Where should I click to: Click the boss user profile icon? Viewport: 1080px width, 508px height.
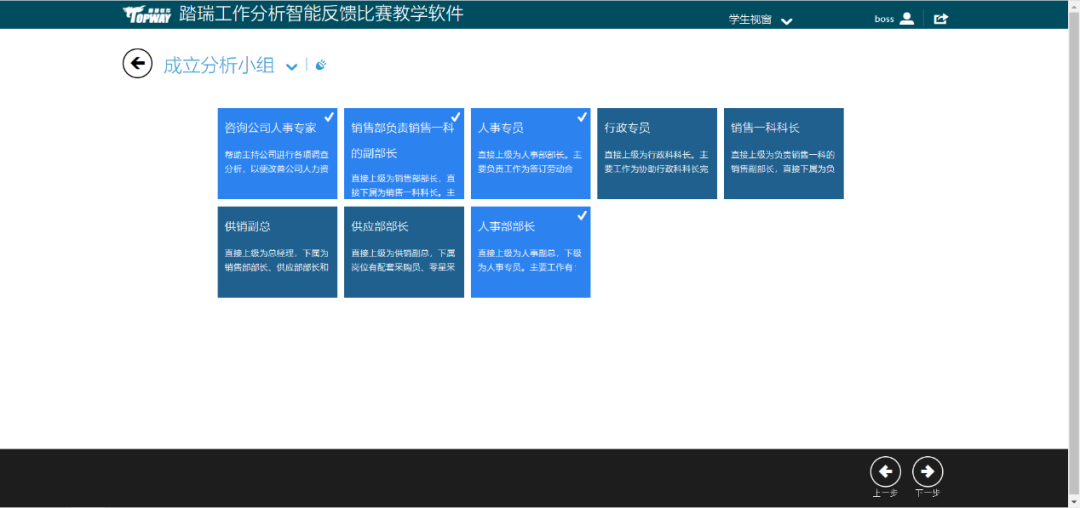tap(907, 18)
